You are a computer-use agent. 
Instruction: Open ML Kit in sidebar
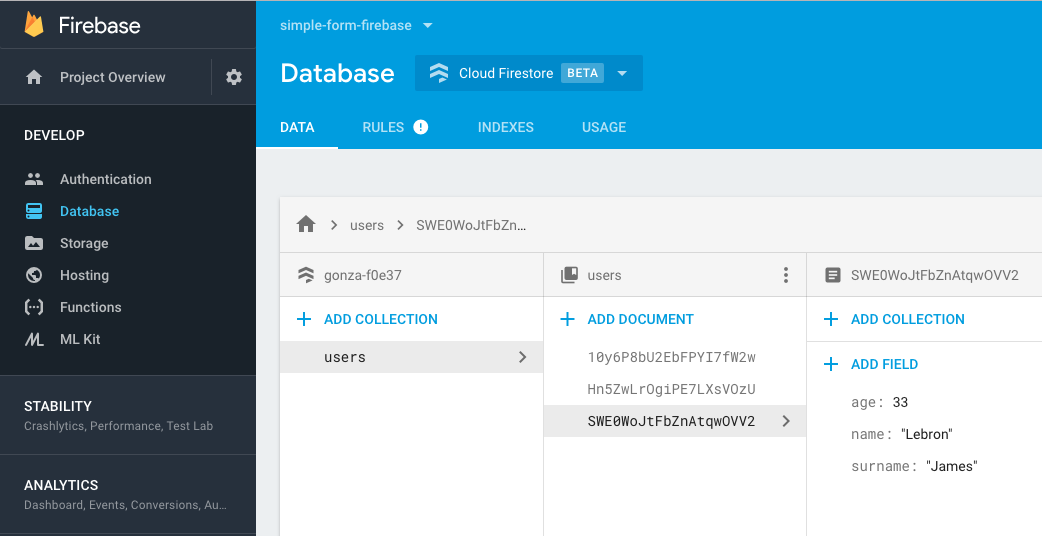[80, 339]
